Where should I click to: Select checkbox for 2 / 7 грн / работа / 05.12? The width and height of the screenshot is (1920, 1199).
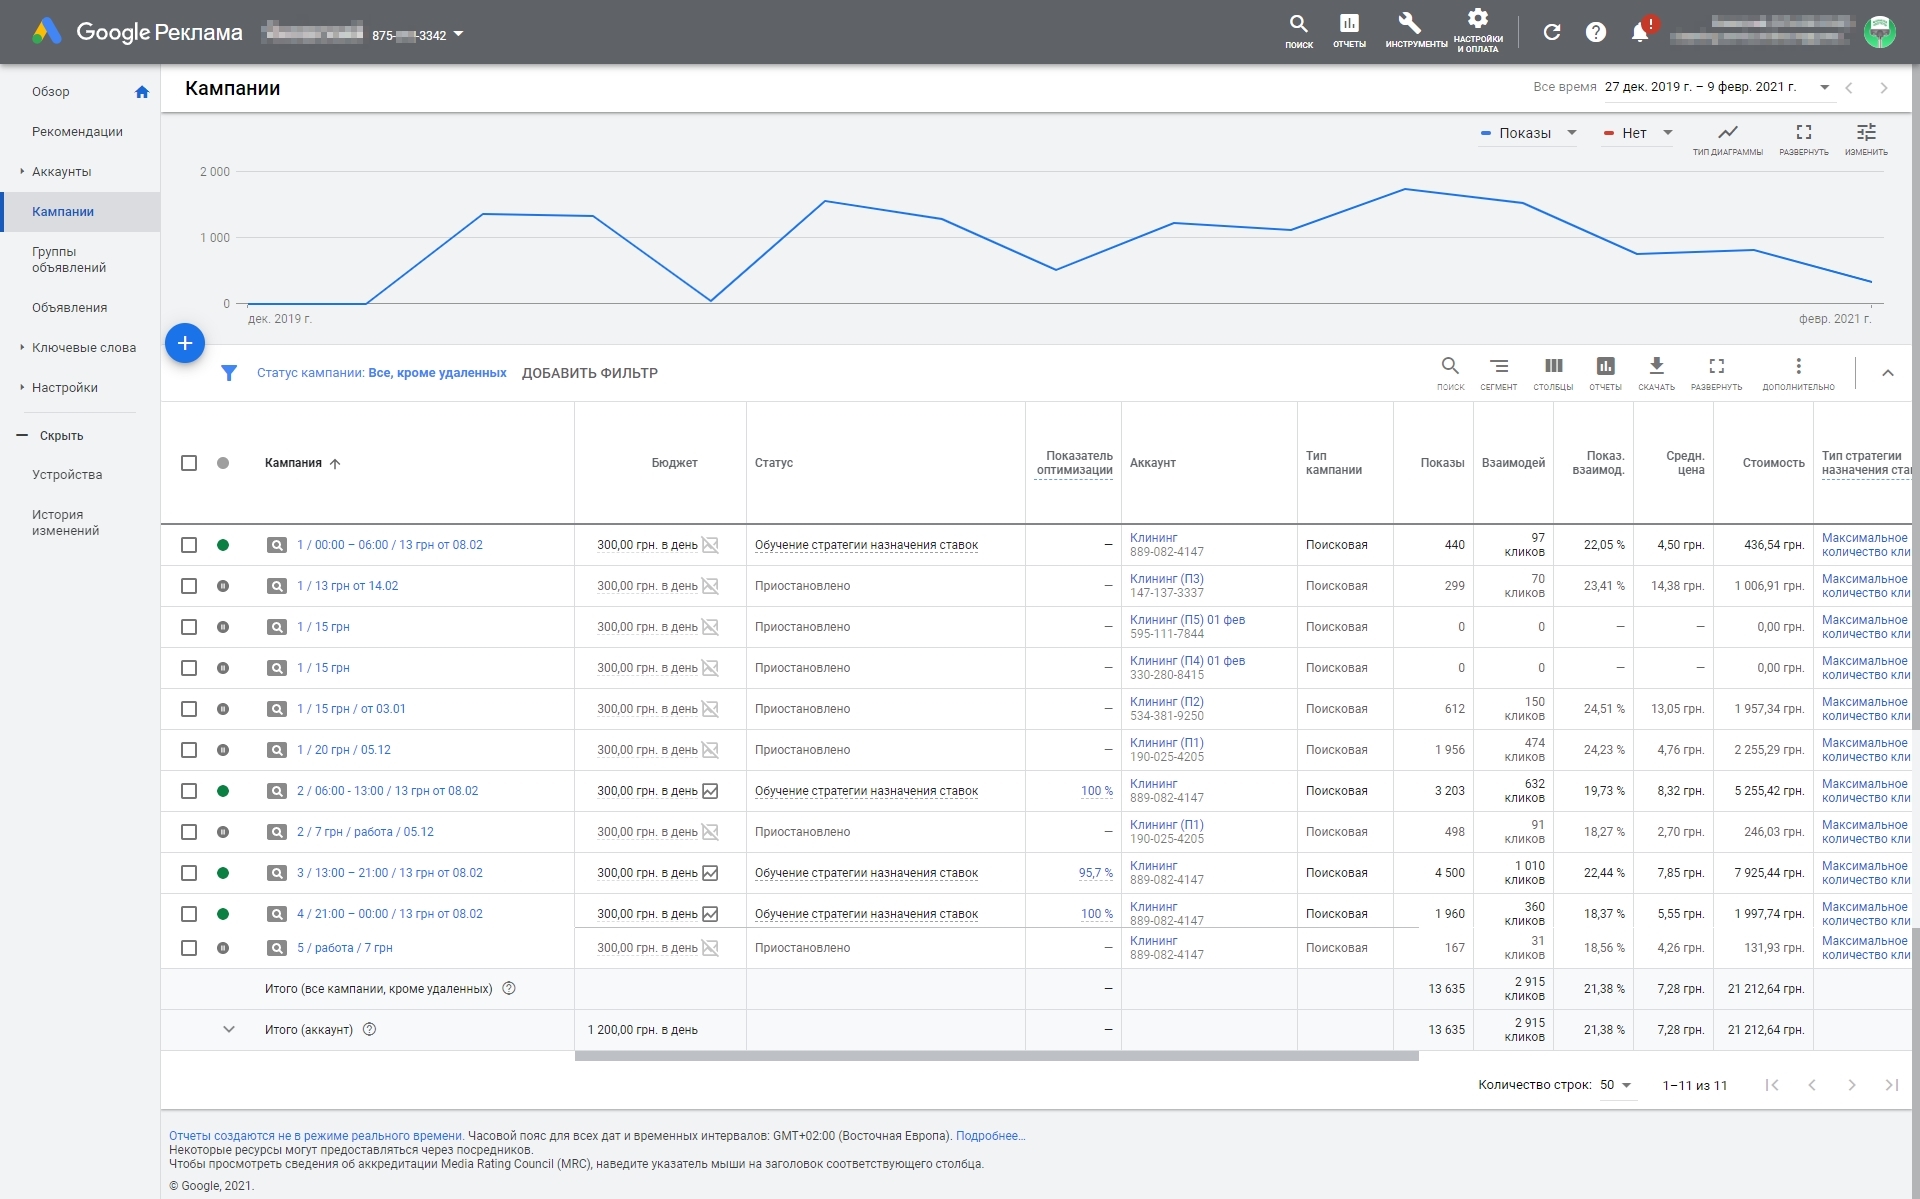point(189,832)
